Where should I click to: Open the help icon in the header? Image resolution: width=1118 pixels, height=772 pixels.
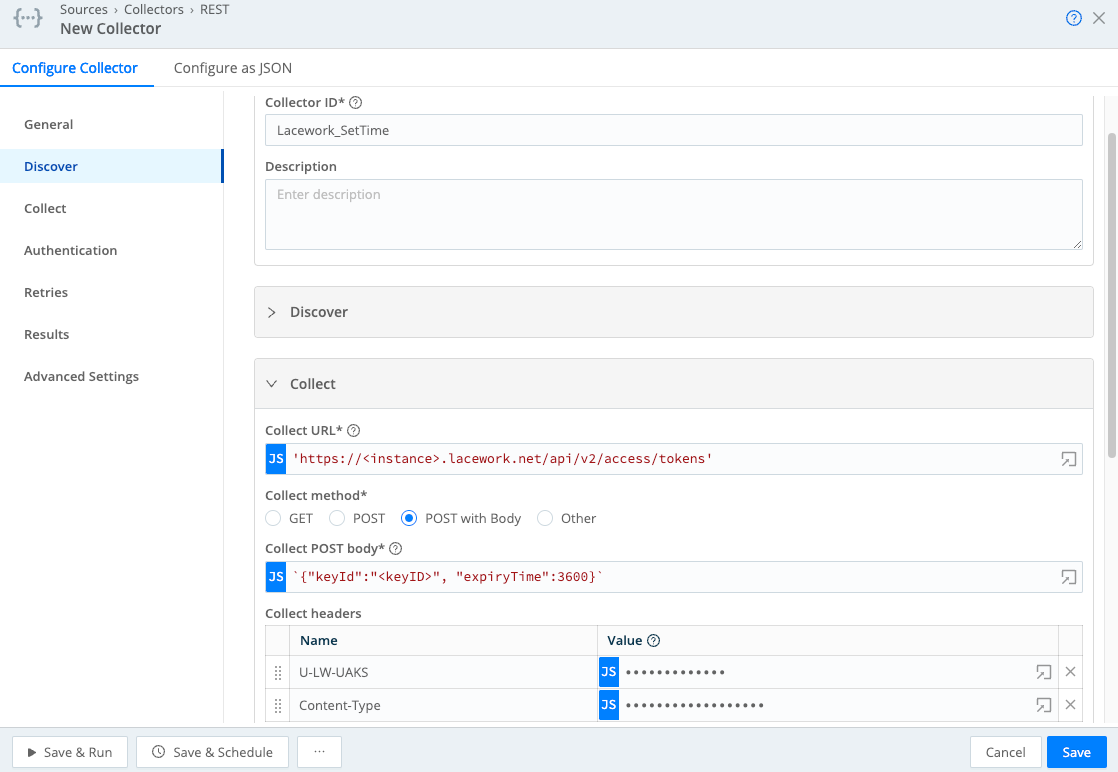(x=1074, y=18)
